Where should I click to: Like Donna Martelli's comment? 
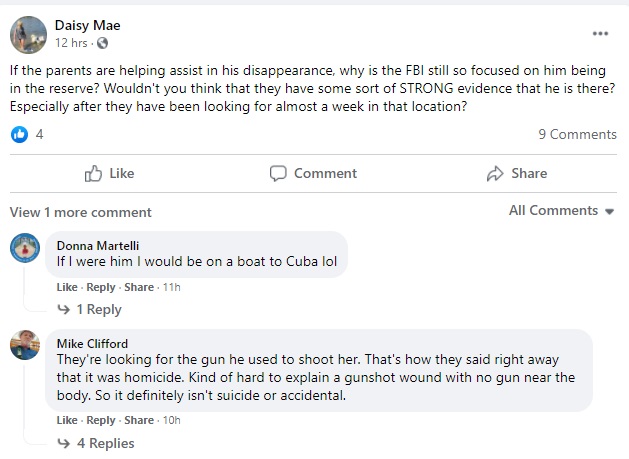click(66, 287)
